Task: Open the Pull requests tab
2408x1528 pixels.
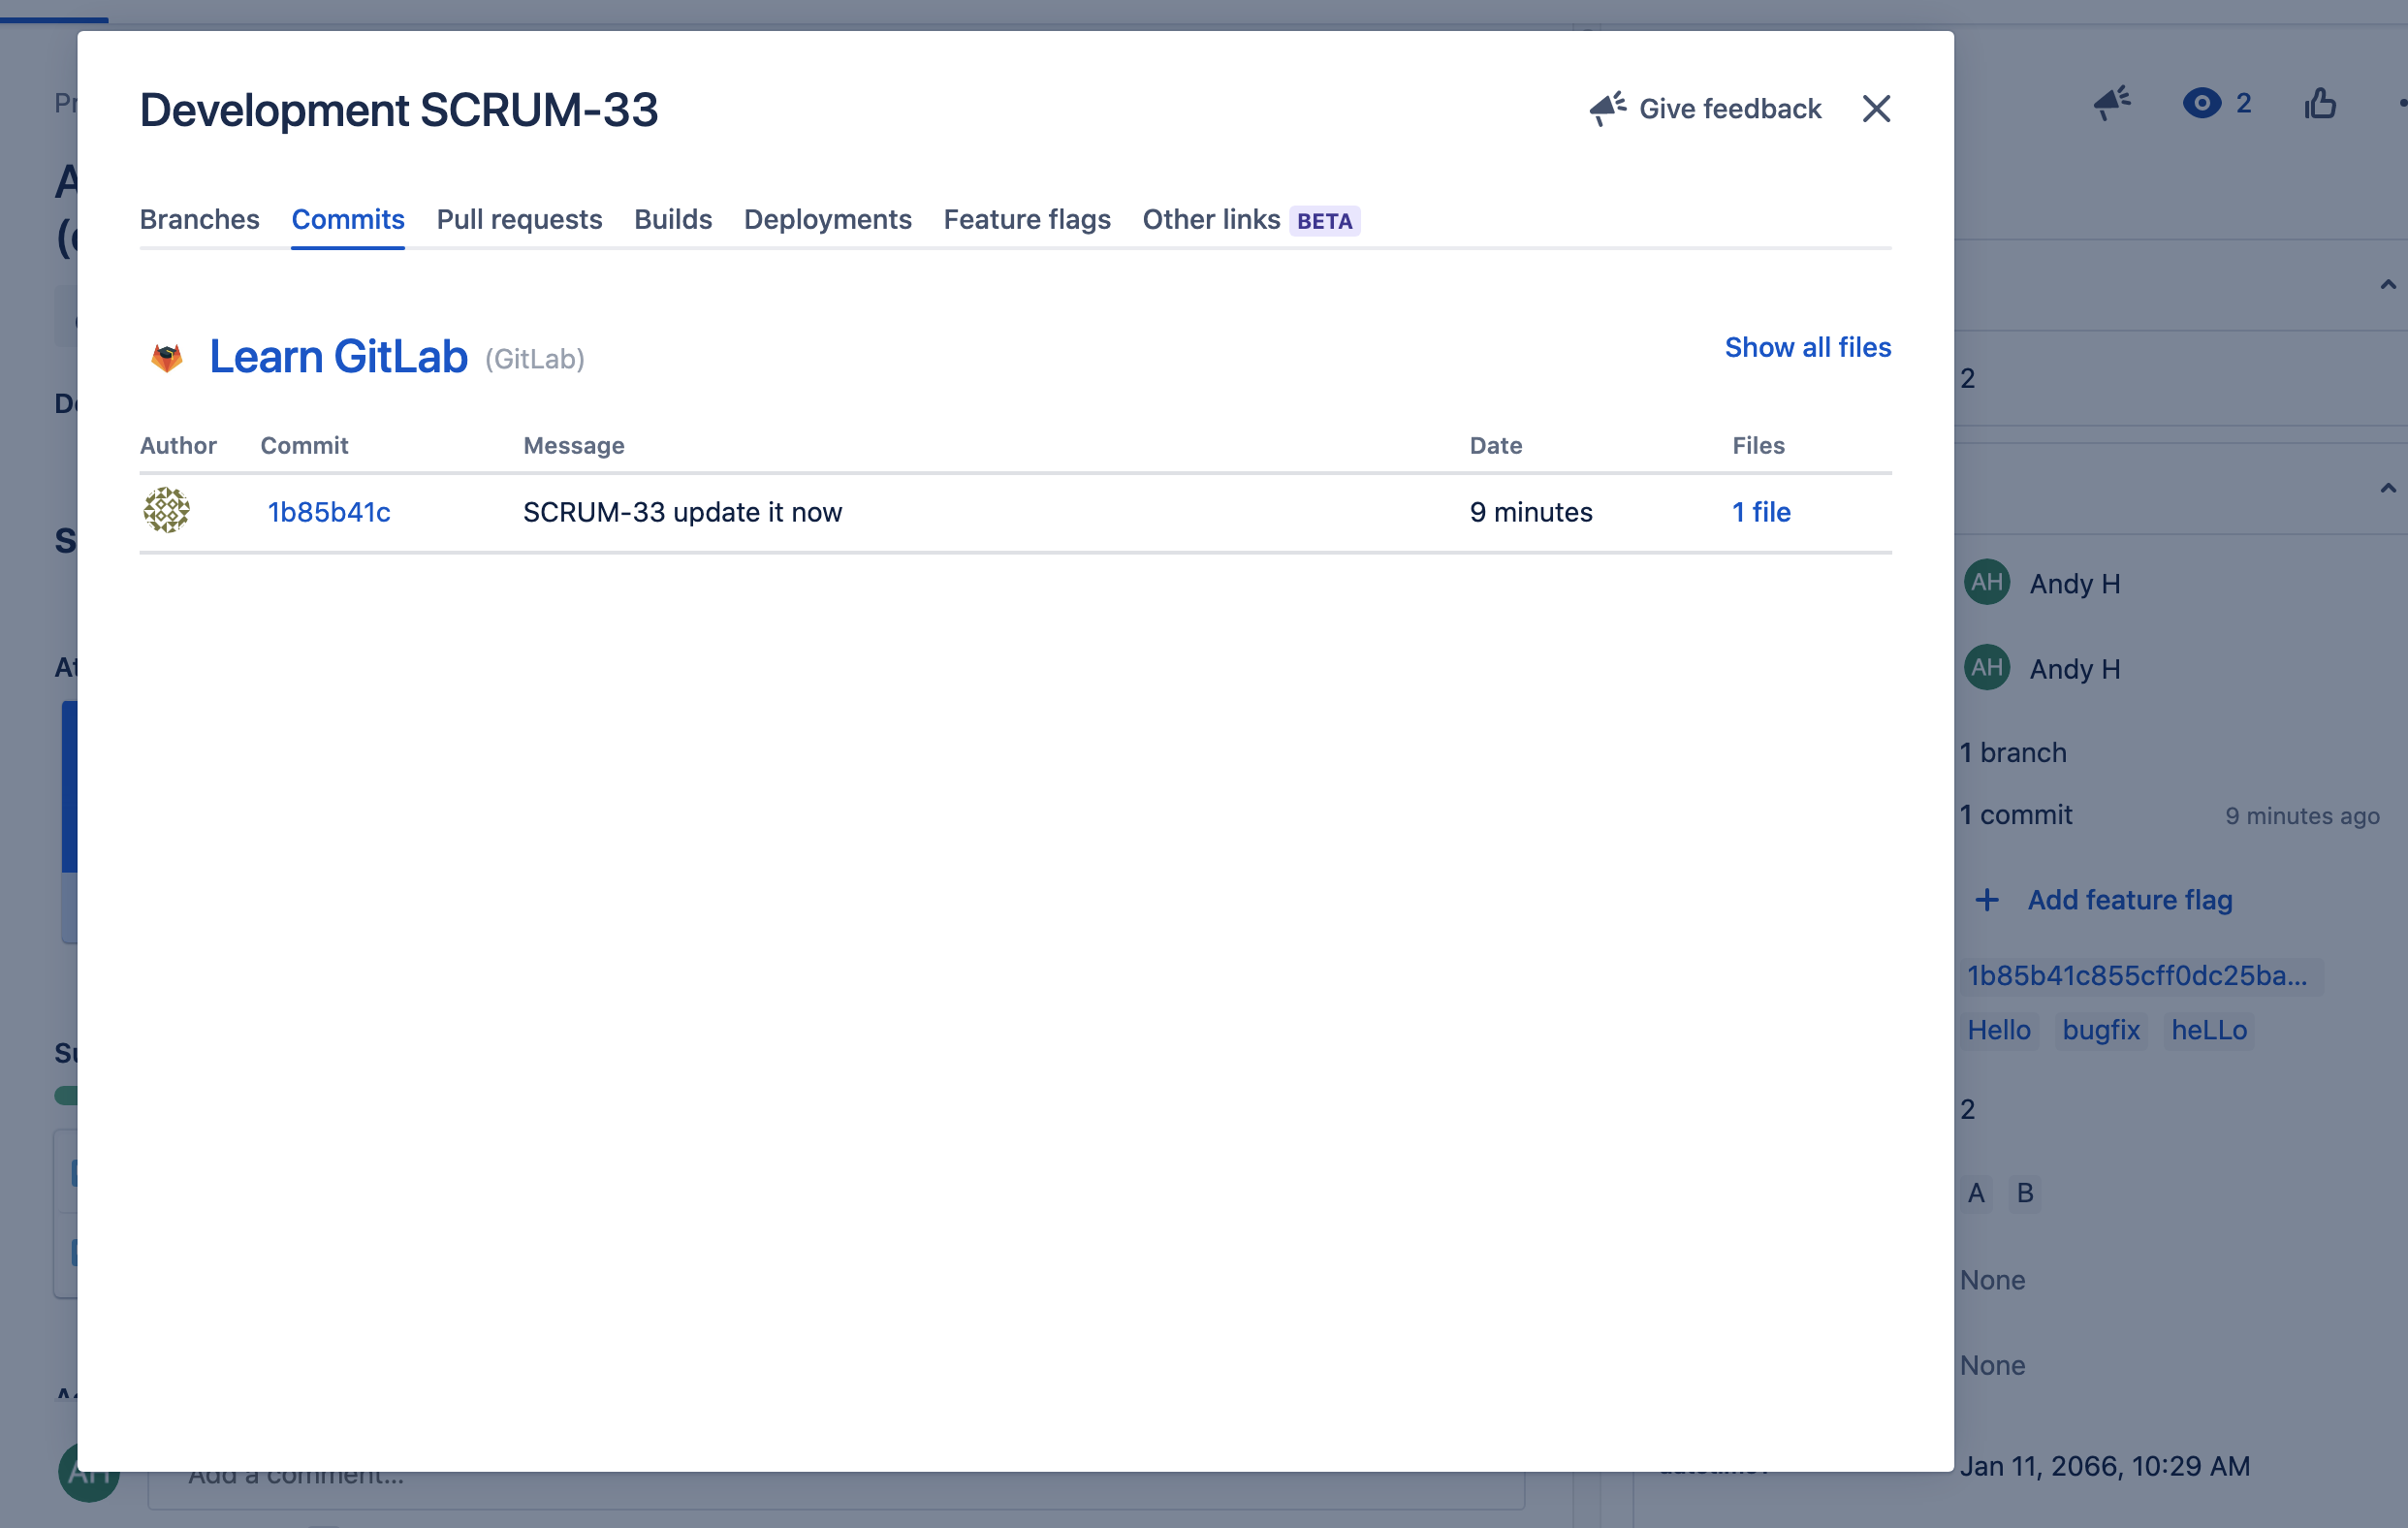Action: 519,219
